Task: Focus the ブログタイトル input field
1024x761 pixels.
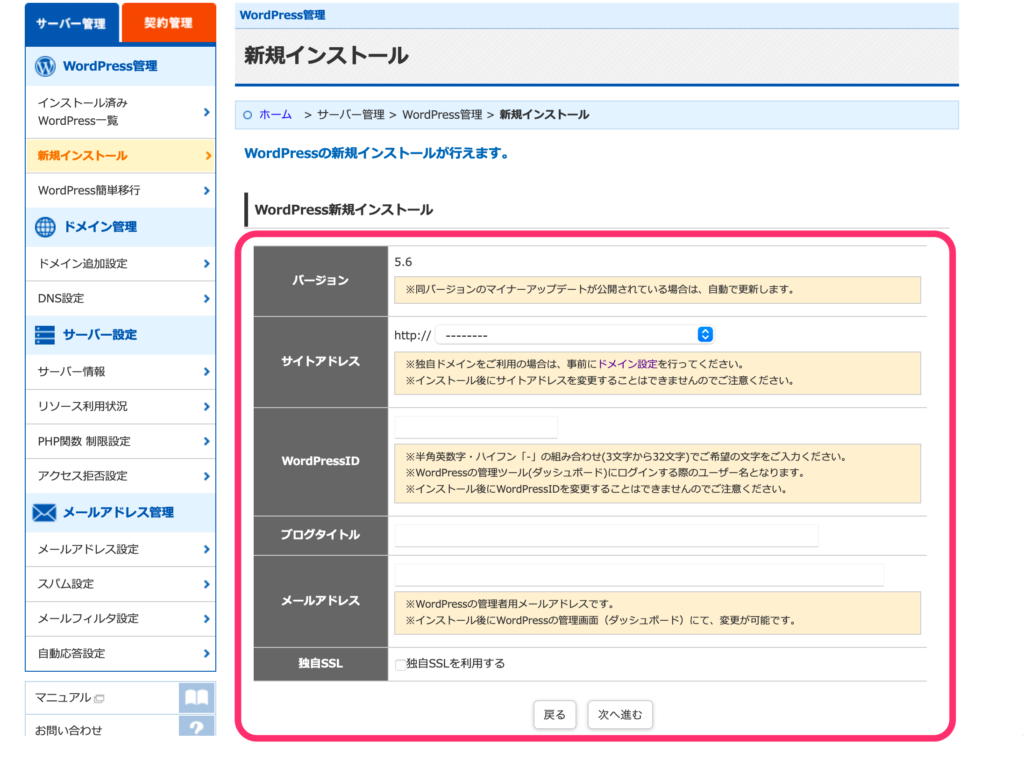Action: pyautogui.click(x=606, y=535)
